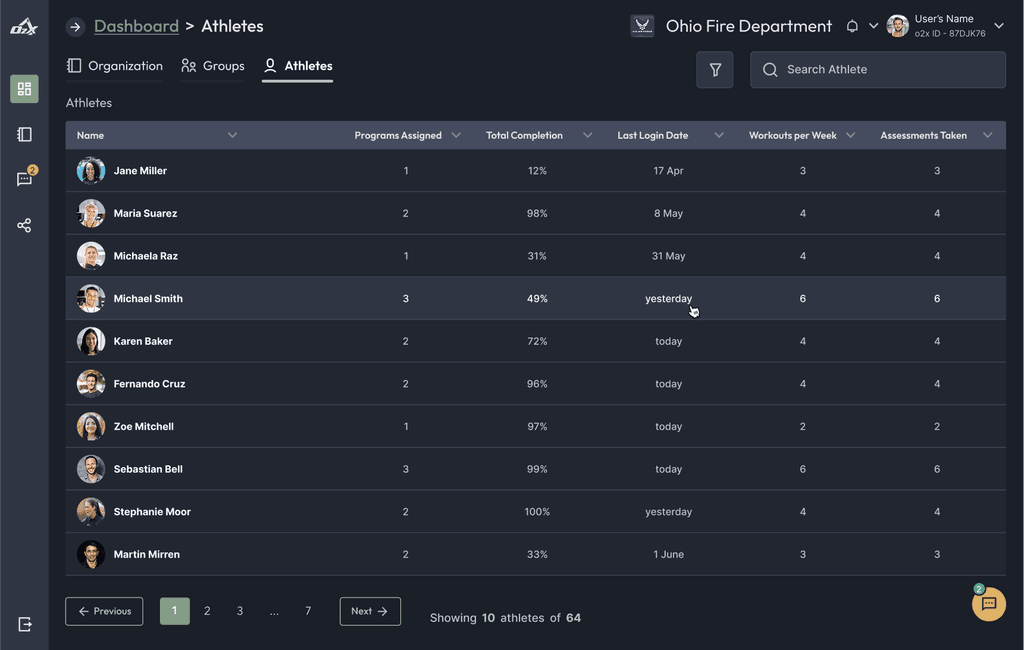1024x650 pixels.
Task: Open Jane Miller's name
Action: pyautogui.click(x=140, y=171)
